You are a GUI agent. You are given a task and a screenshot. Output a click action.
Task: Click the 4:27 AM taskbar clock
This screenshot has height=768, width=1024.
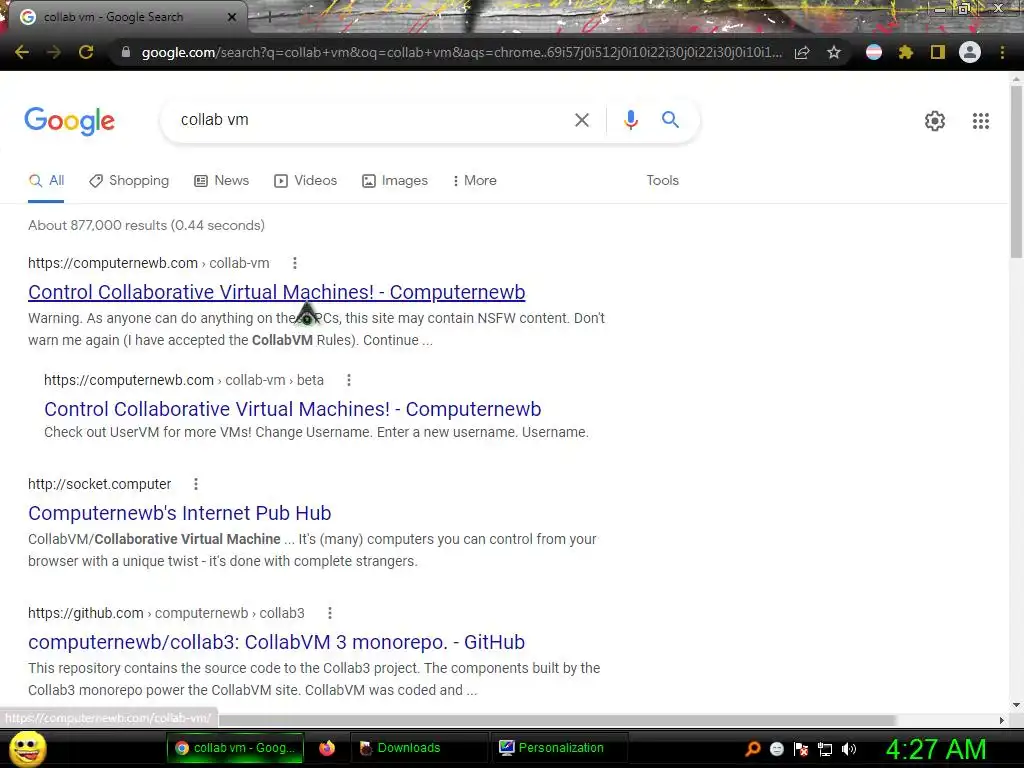935,749
